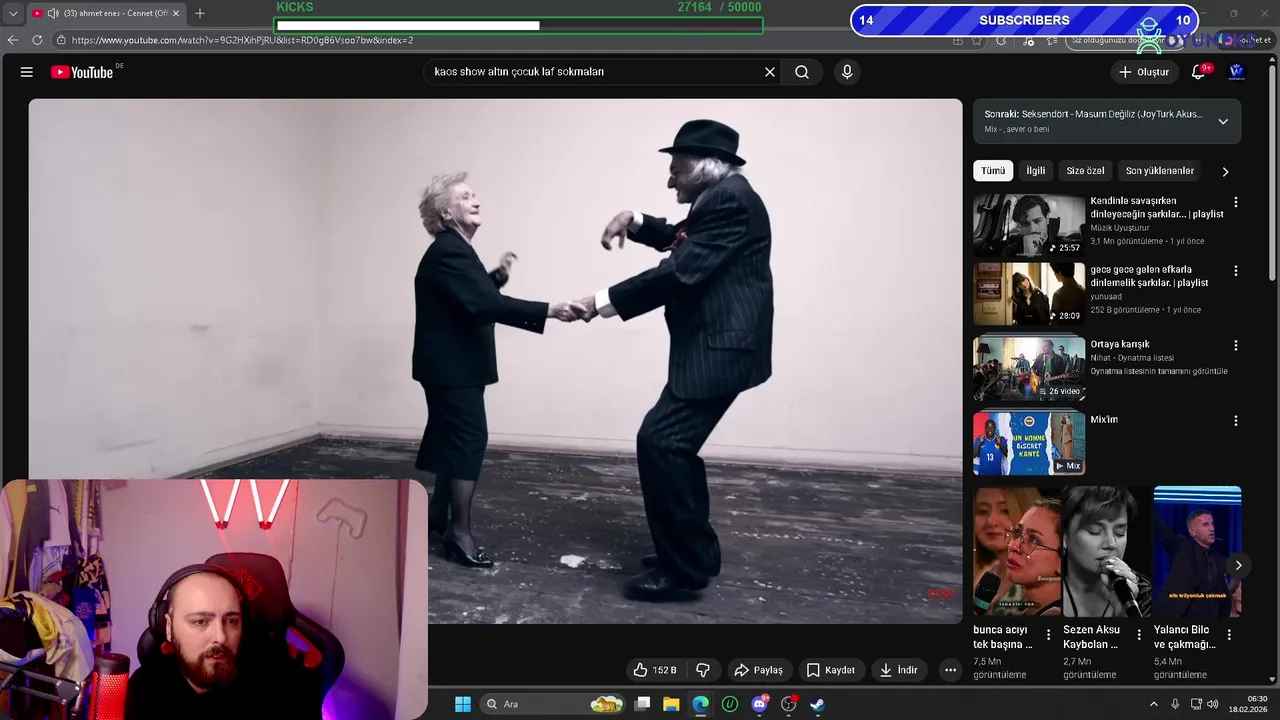Click the video player to toggle playback
Screen dimensions: 1280x720
[x=495, y=360]
